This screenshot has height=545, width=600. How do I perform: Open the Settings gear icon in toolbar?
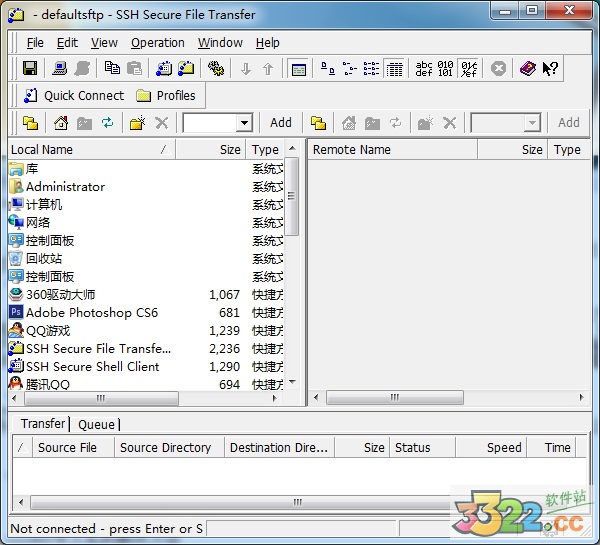click(x=216, y=69)
